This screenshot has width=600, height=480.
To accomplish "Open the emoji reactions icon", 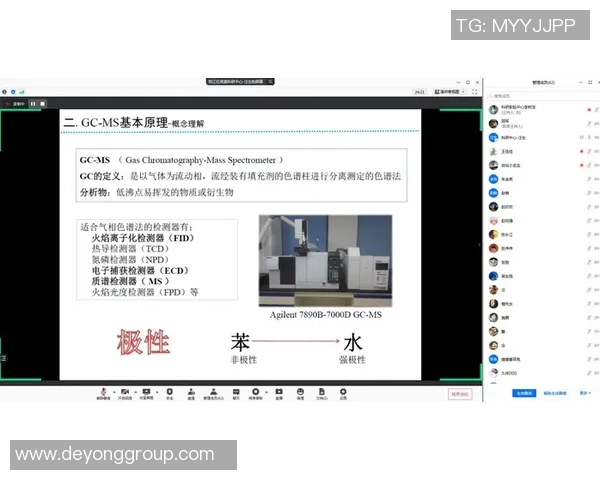I will point(300,393).
